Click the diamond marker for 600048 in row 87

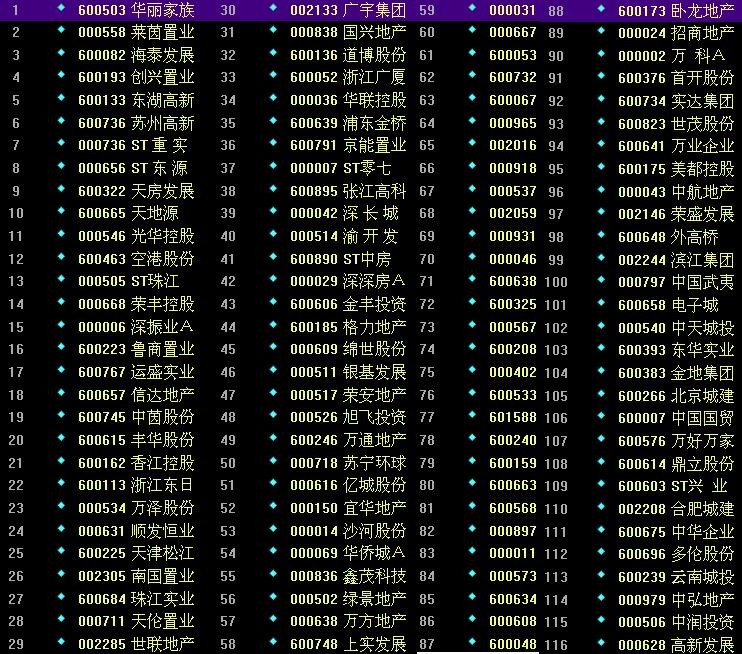pyautogui.click(x=472, y=641)
